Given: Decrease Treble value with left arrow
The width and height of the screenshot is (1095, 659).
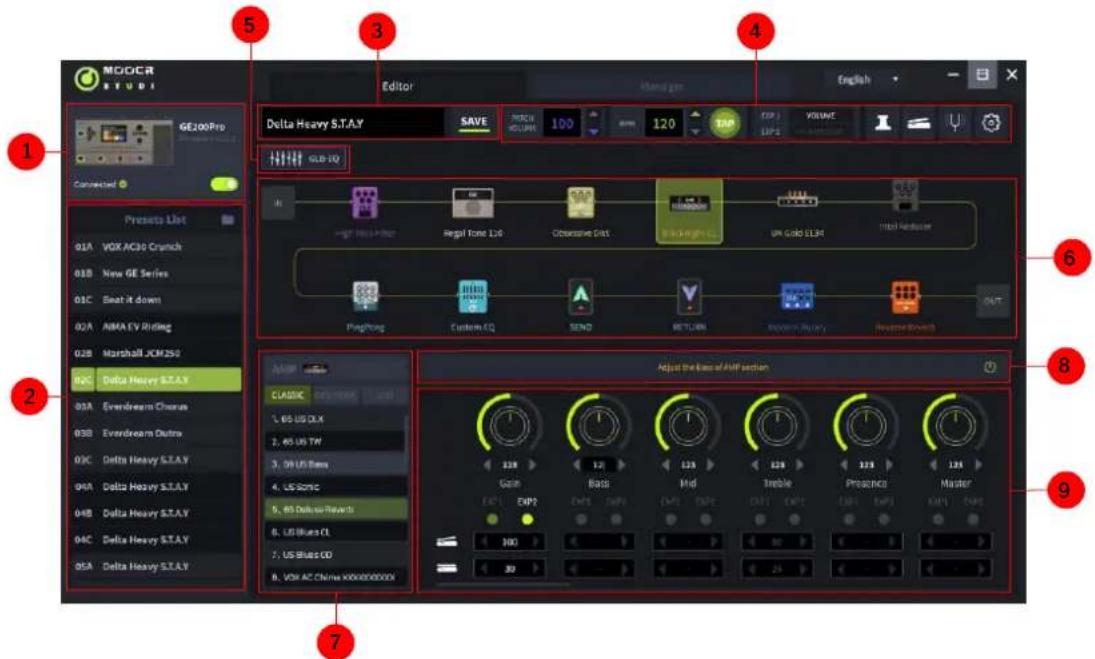Looking at the screenshot, I should point(755,464).
